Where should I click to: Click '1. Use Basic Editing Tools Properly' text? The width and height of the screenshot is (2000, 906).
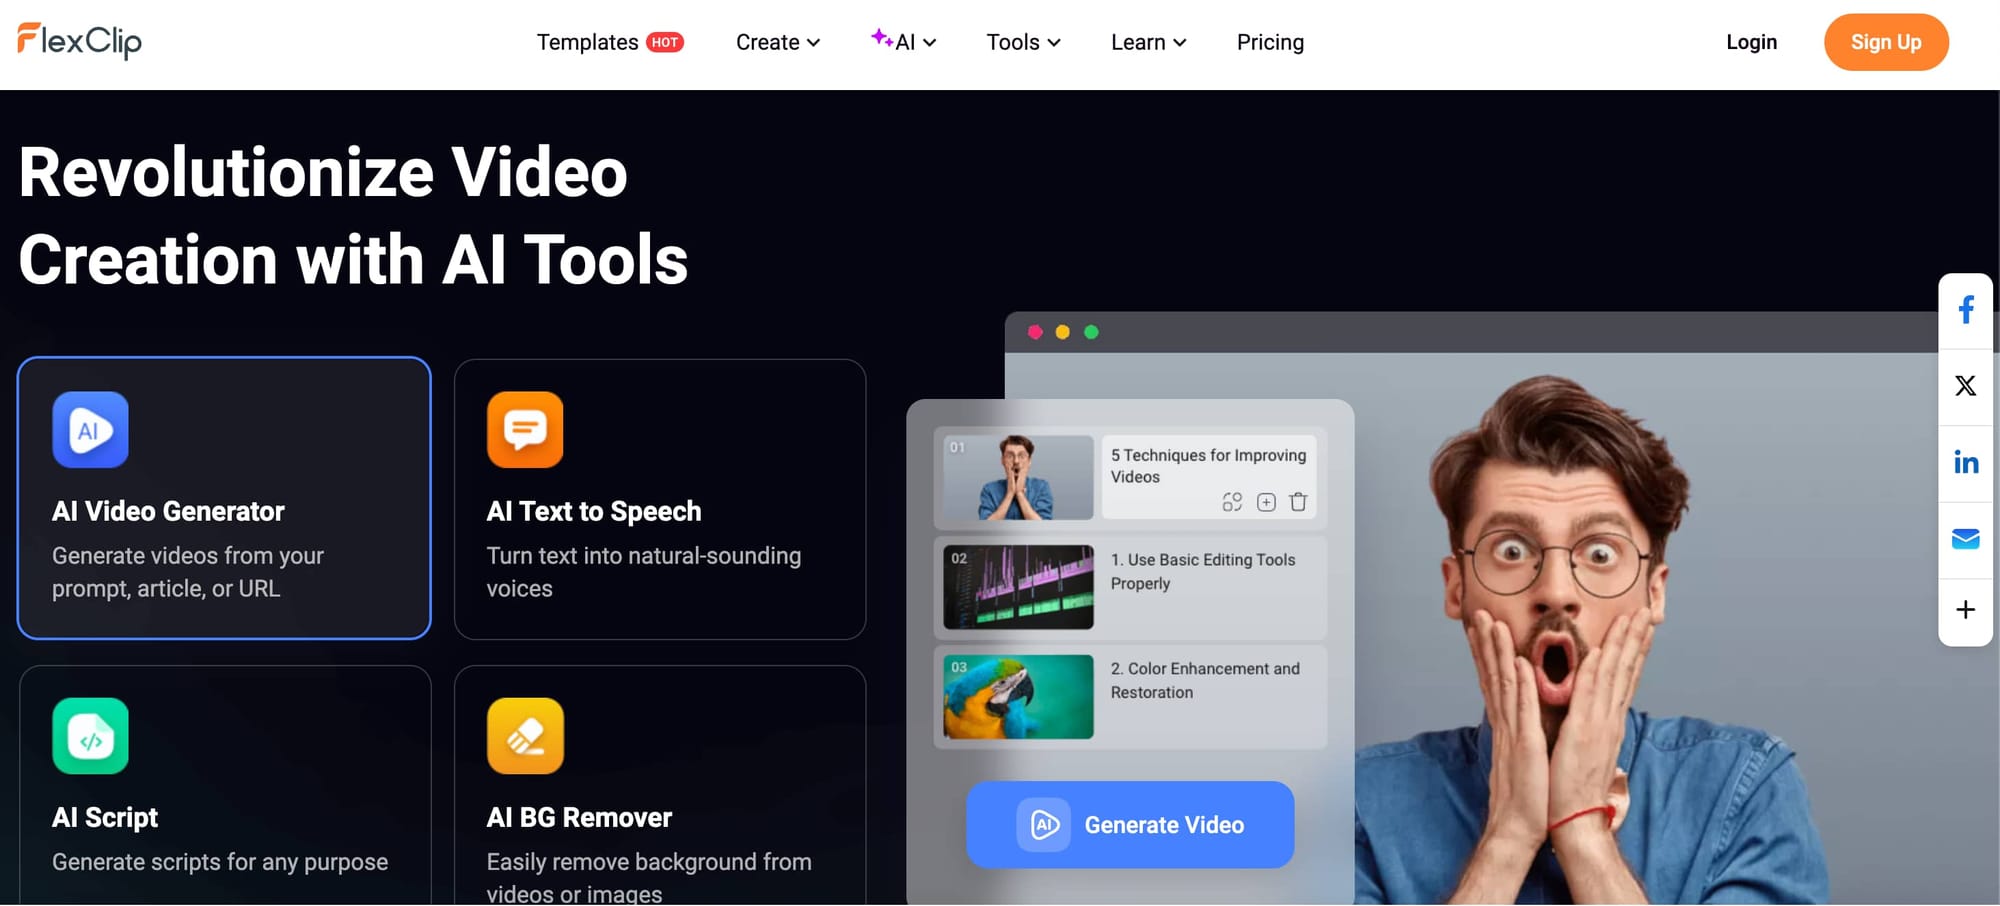(x=1203, y=571)
